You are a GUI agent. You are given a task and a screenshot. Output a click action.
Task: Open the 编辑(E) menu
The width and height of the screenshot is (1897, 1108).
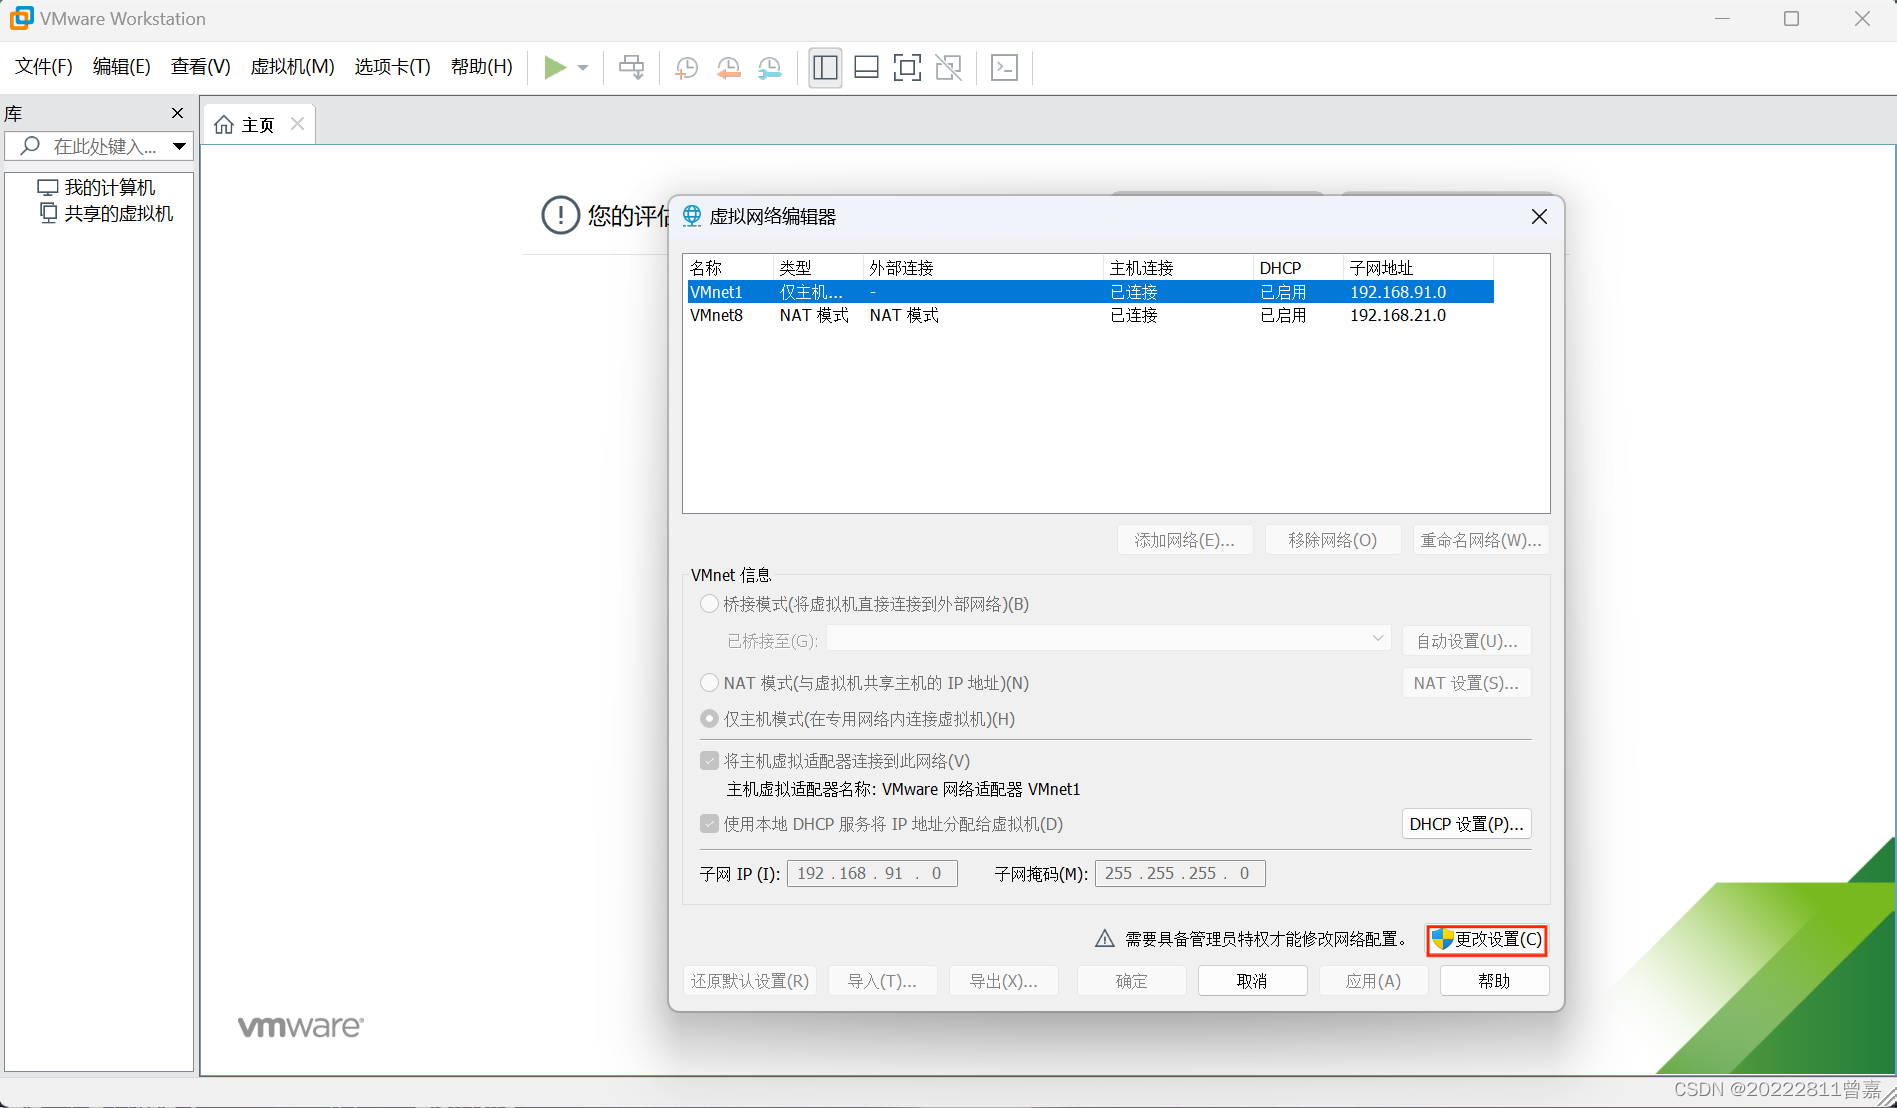click(x=122, y=67)
